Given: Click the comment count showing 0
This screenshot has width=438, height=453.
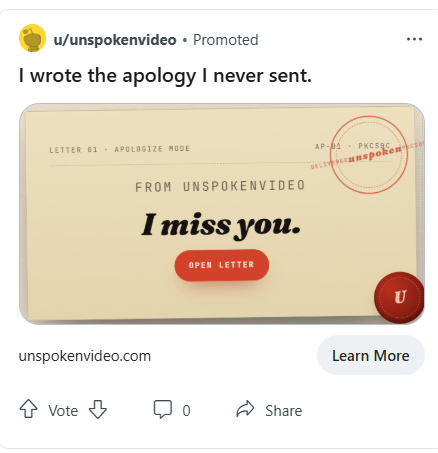Looking at the screenshot, I should tap(186, 411).
